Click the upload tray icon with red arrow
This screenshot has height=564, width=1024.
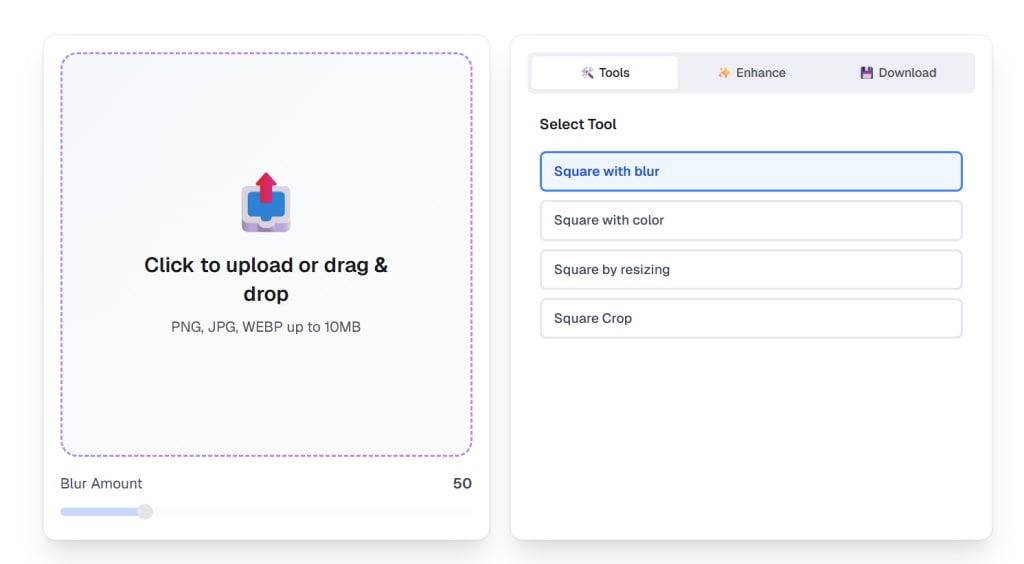click(266, 202)
